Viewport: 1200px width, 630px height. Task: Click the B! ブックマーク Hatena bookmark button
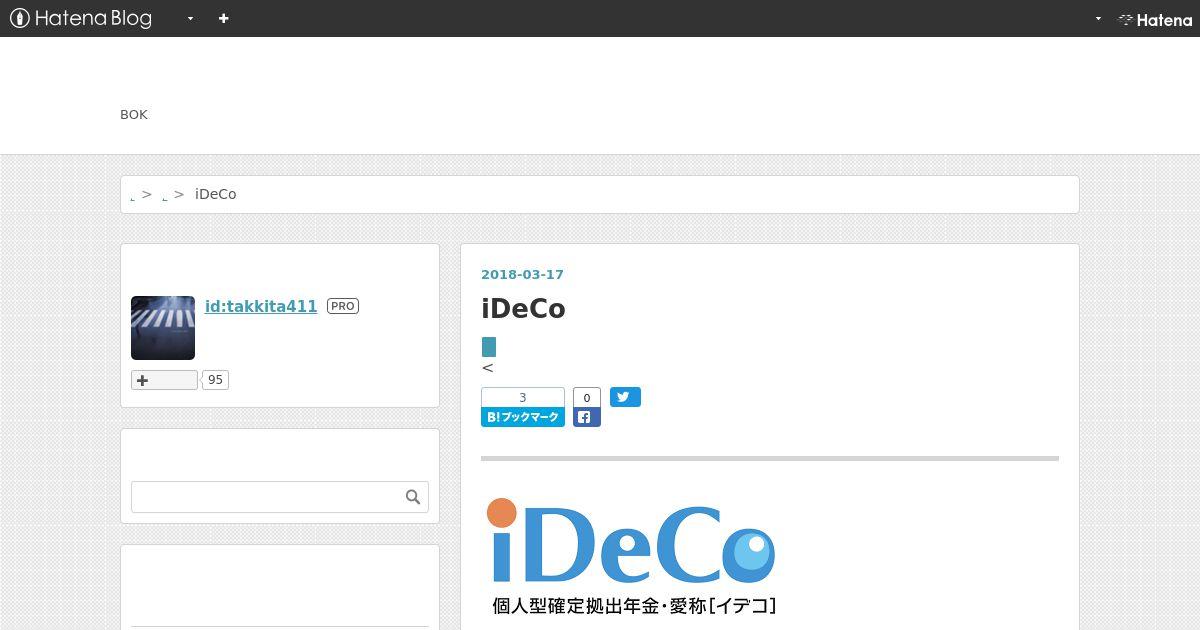(x=523, y=417)
